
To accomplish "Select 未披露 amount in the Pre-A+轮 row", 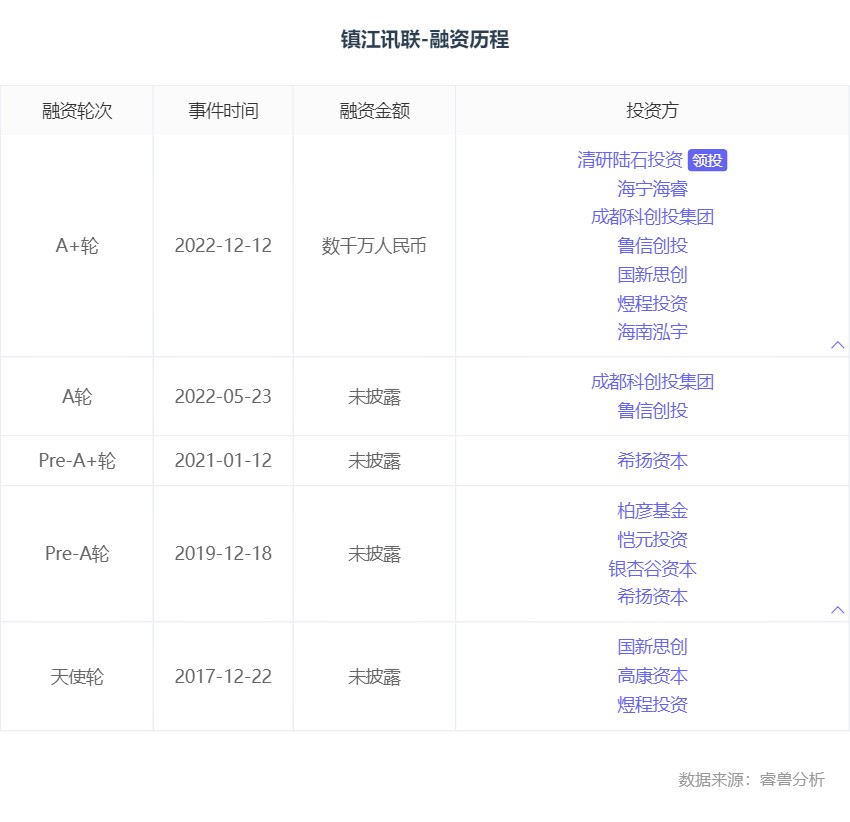I will [x=375, y=461].
